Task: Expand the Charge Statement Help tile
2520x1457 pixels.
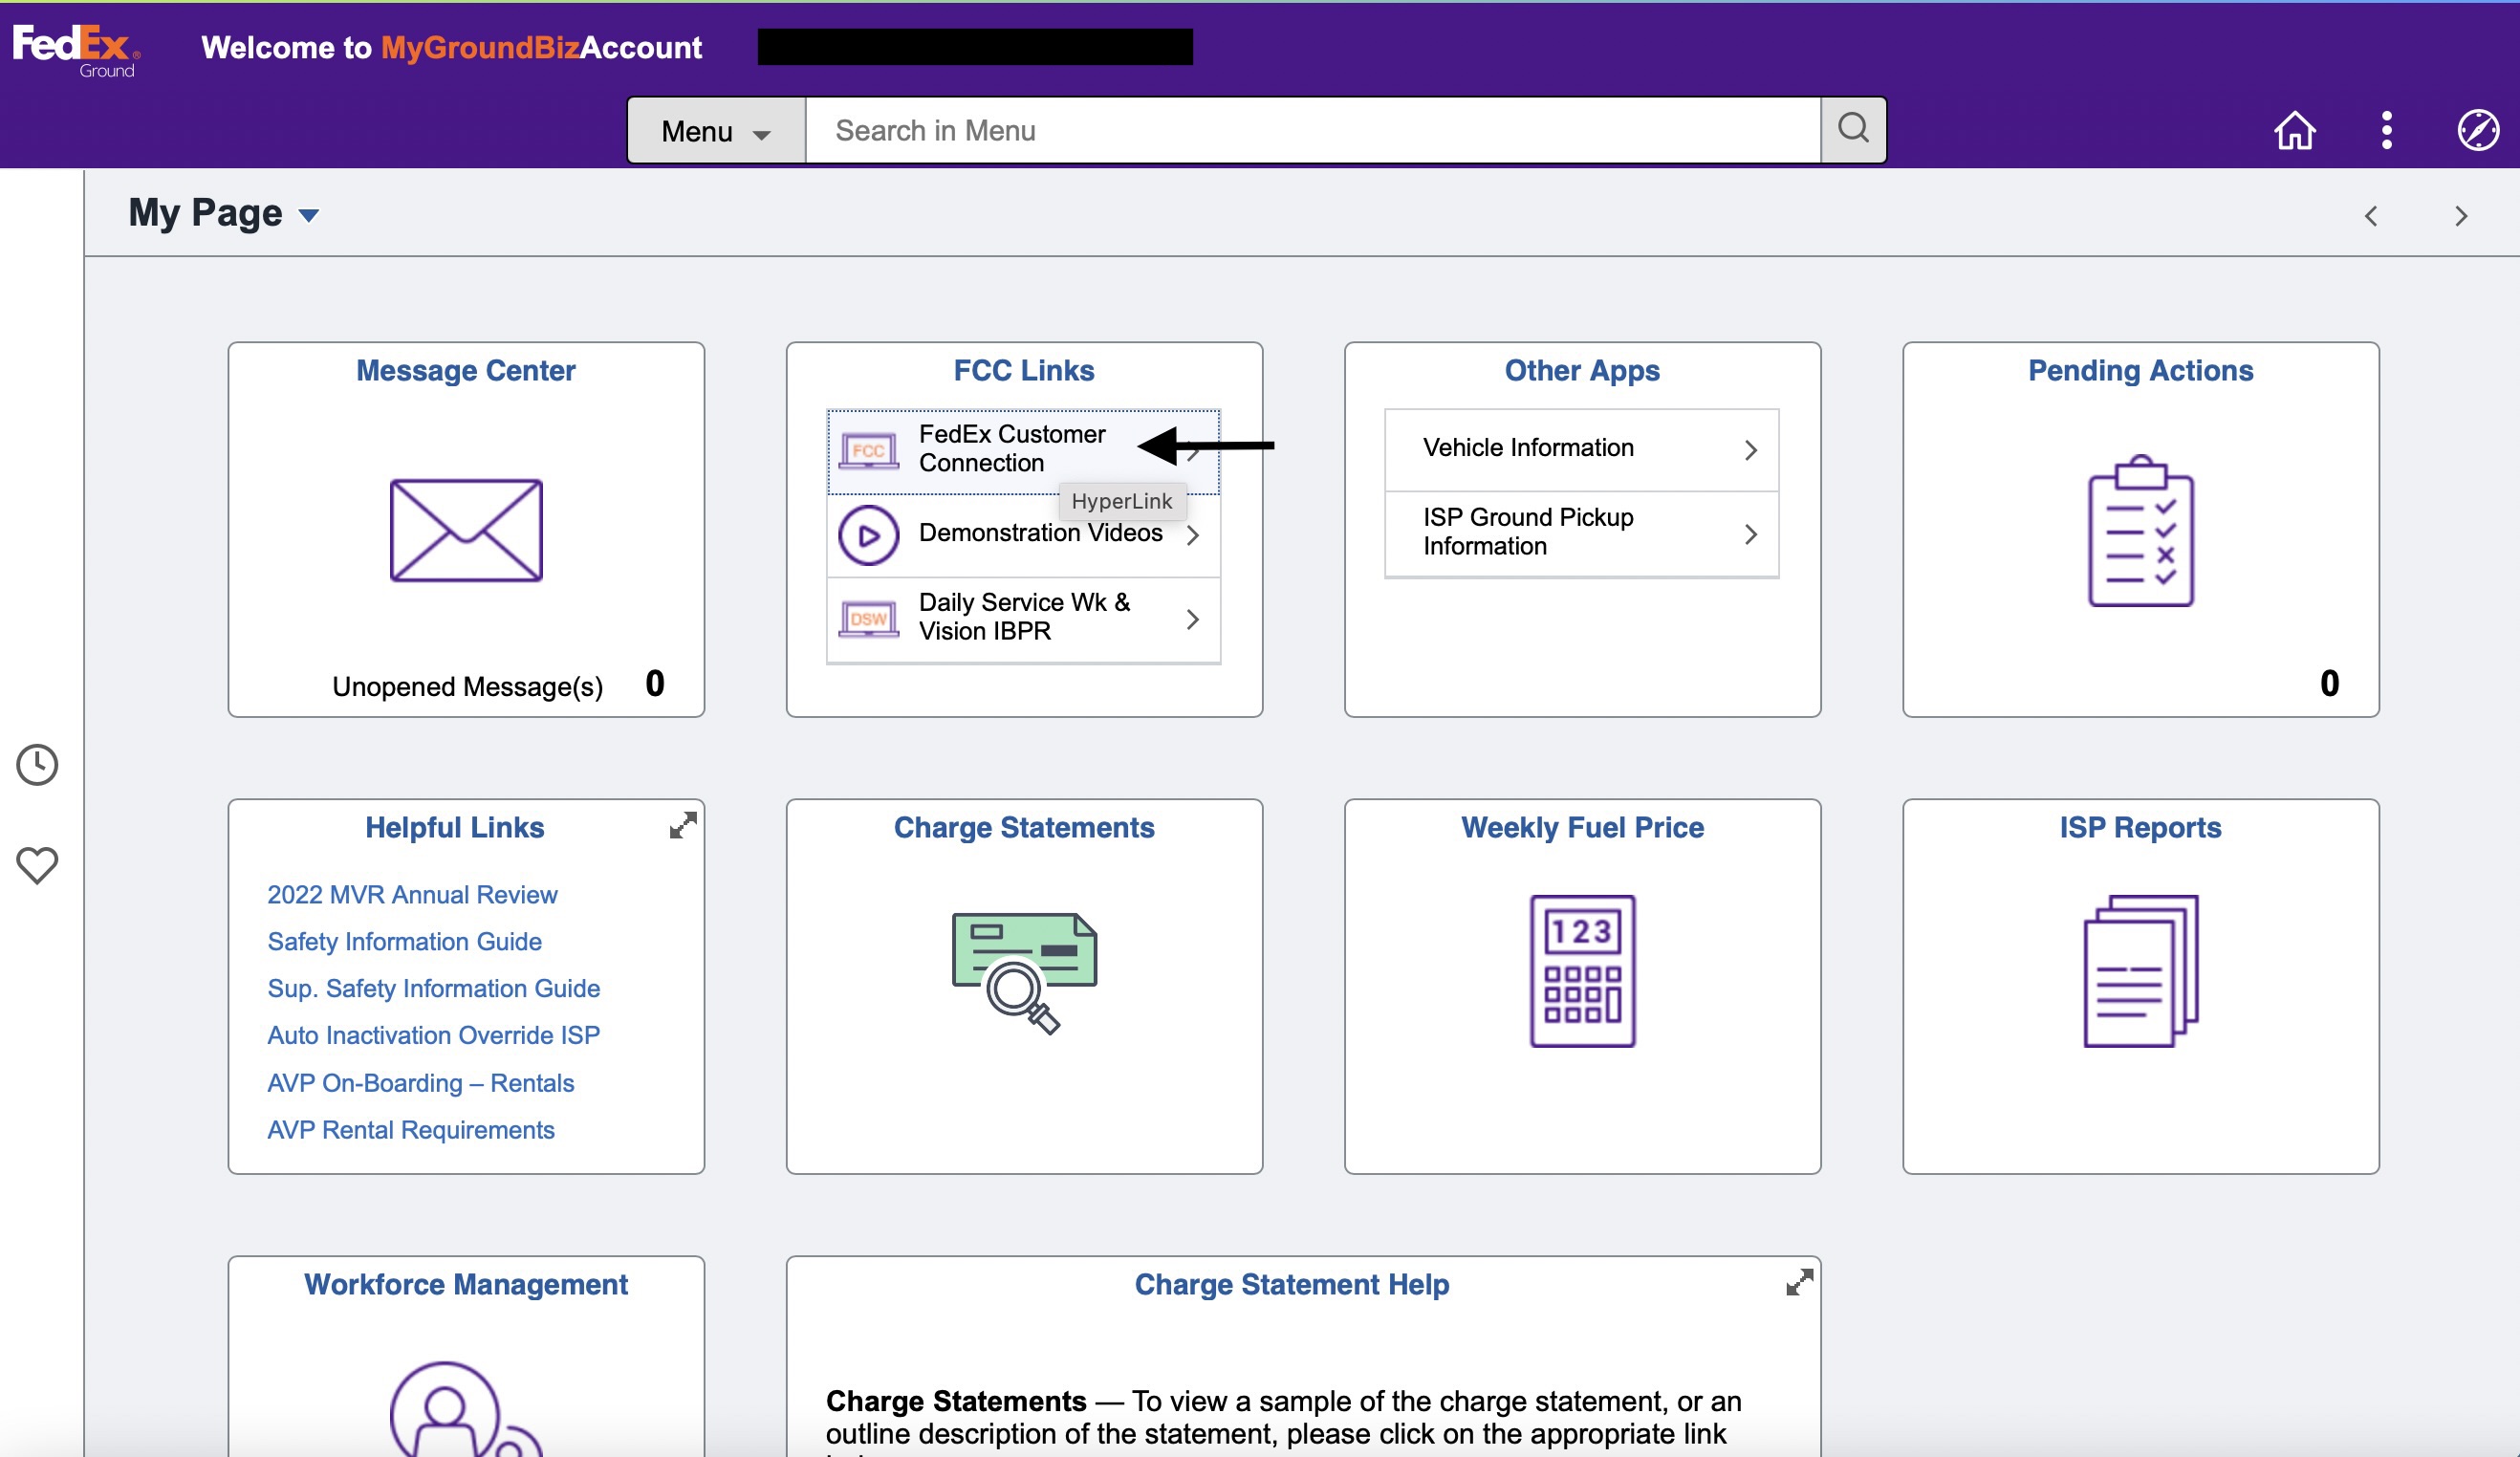Action: [1799, 1282]
